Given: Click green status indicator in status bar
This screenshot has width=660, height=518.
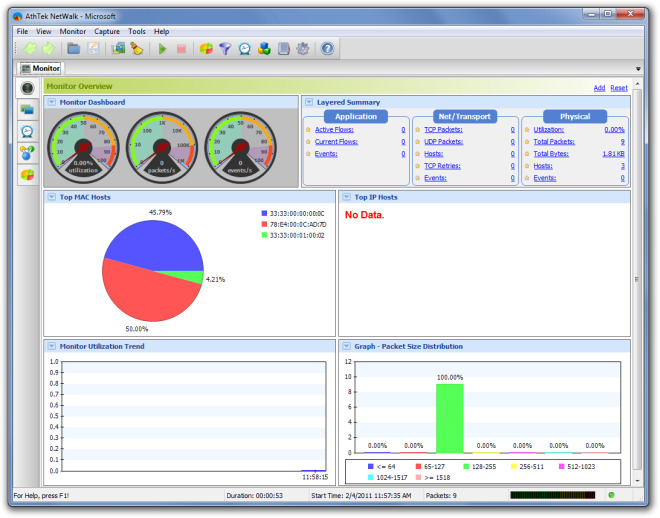Looking at the screenshot, I should click(x=612, y=495).
